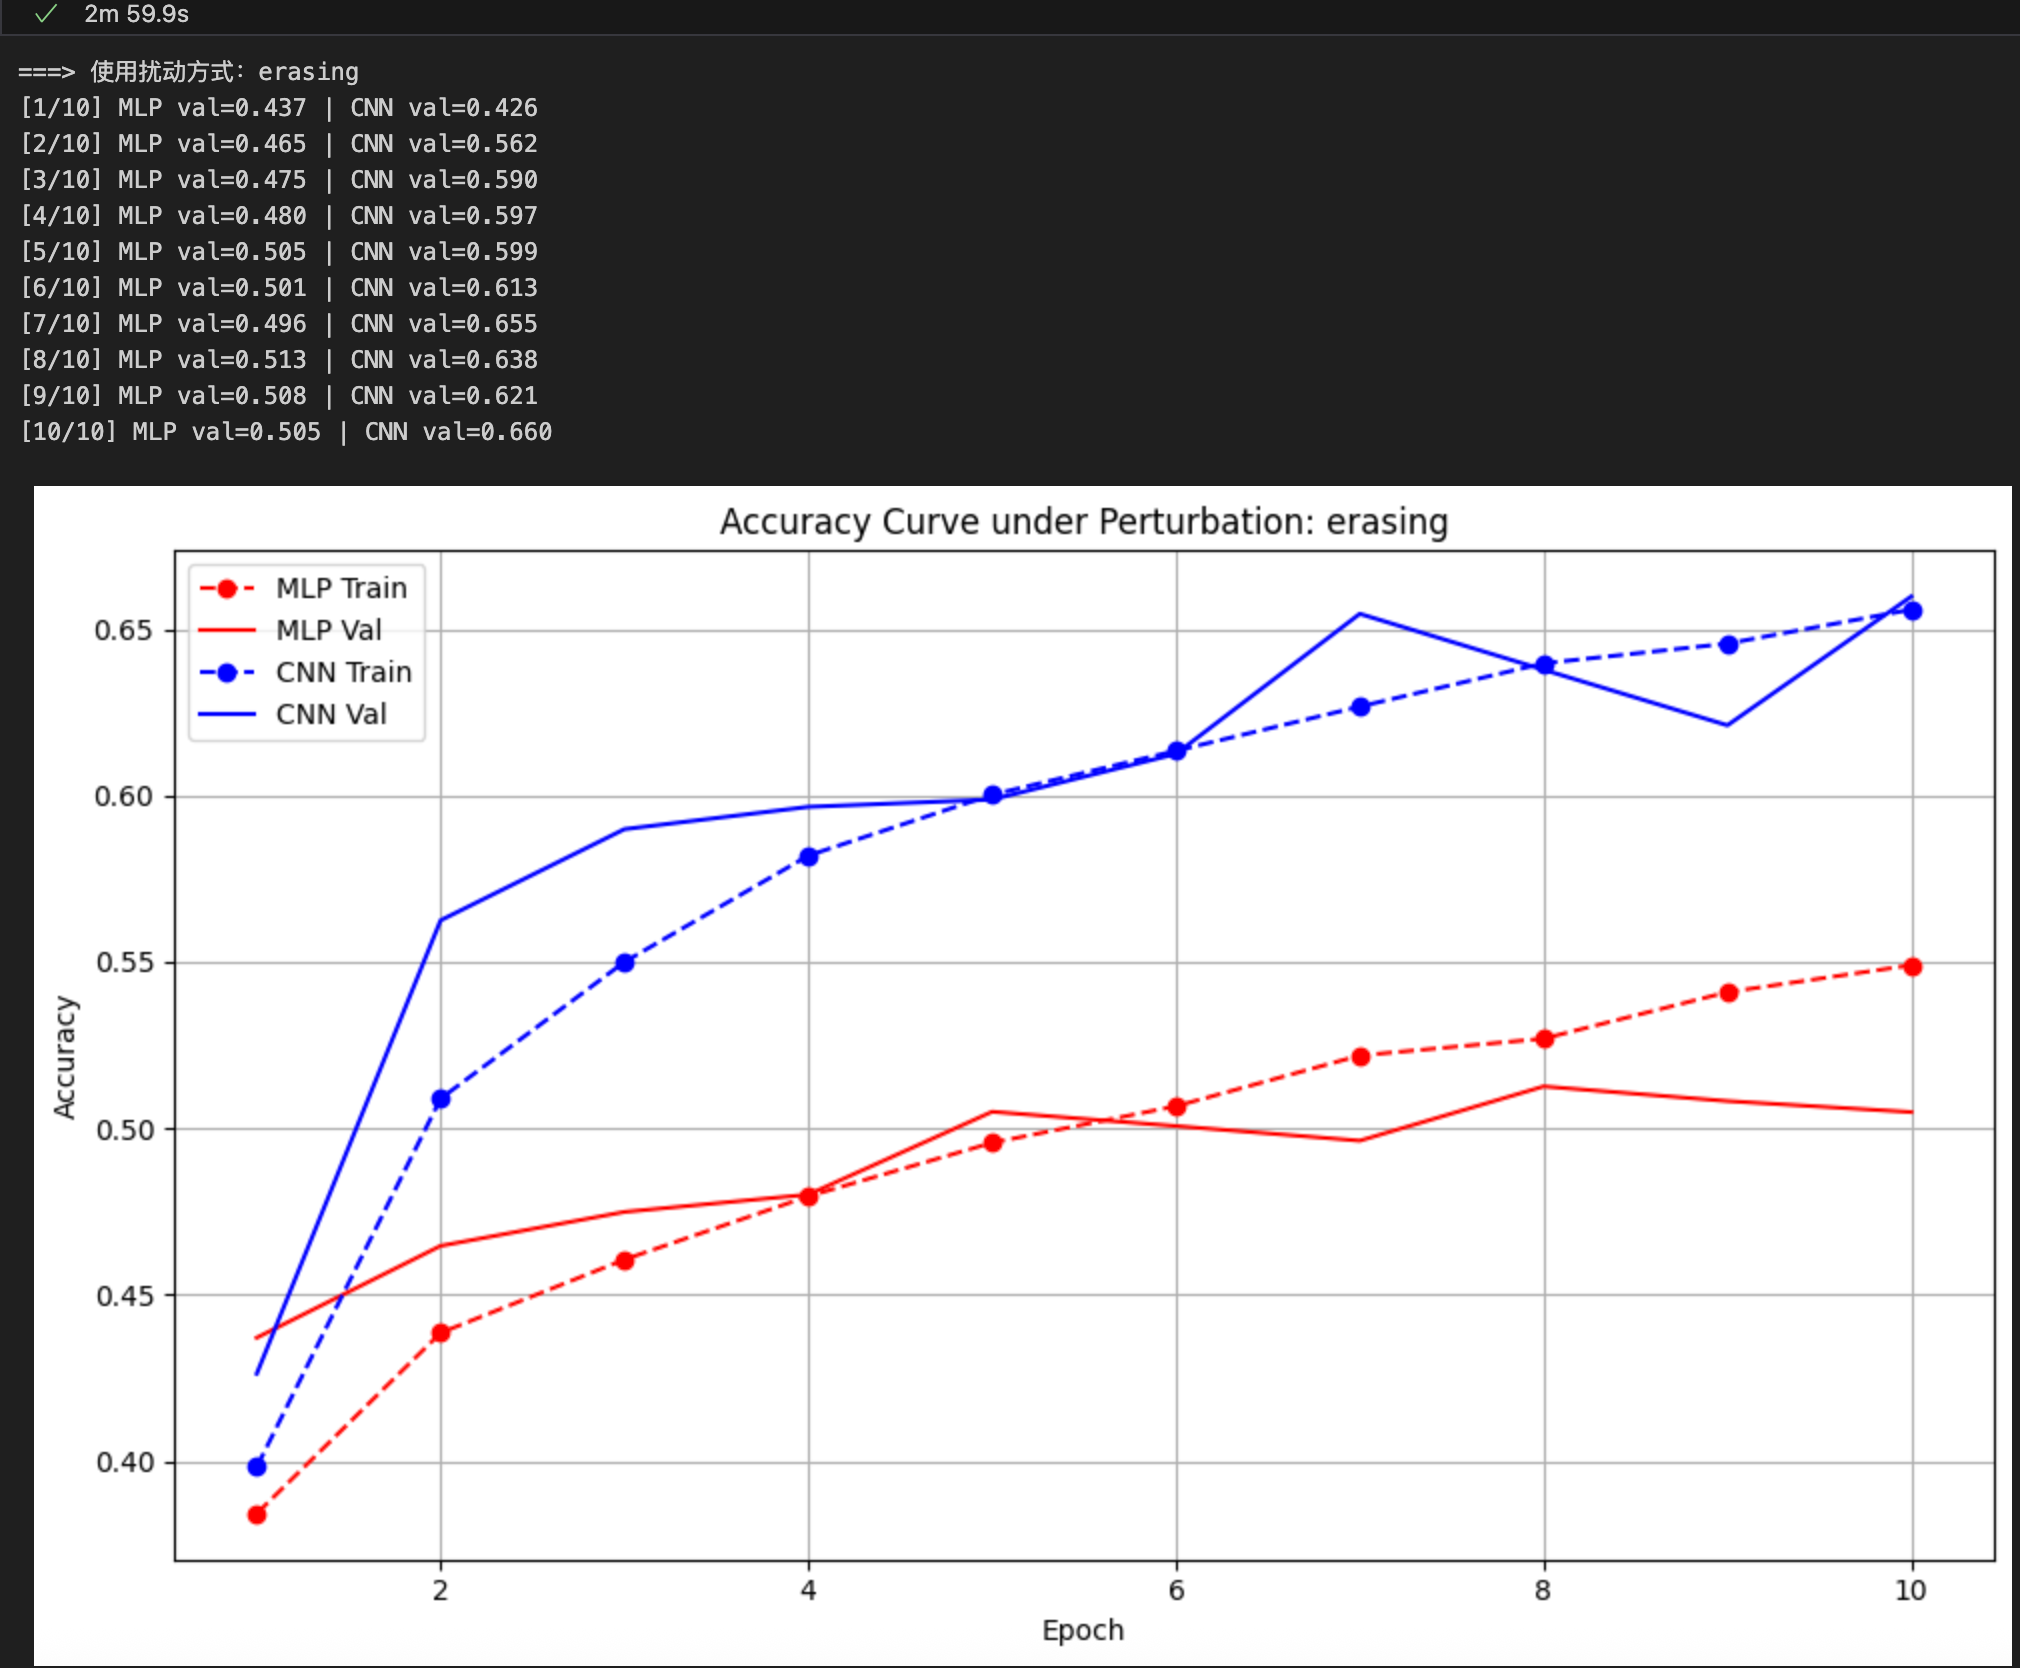Click the green success checkmark icon
Image resolution: width=2020 pixels, height=1668 pixels.
coord(45,14)
